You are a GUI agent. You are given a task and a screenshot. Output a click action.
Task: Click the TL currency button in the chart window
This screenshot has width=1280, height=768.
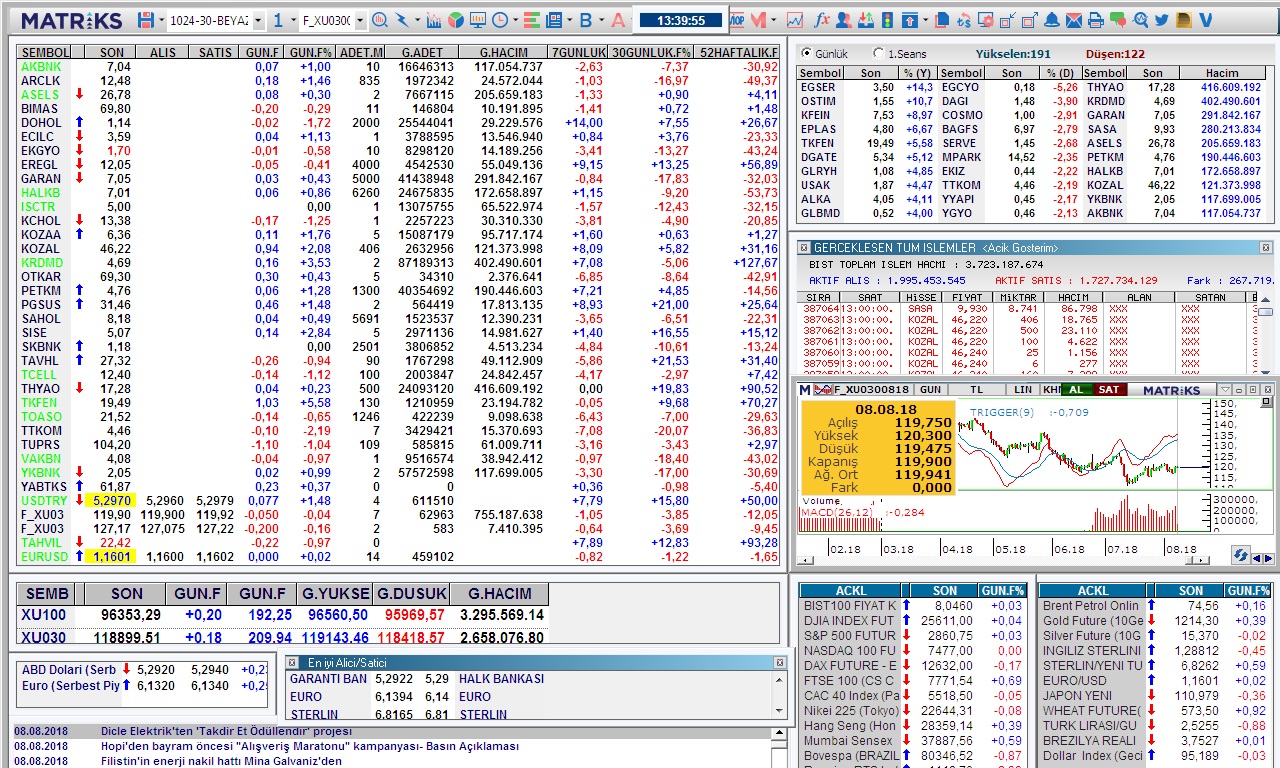click(977, 389)
